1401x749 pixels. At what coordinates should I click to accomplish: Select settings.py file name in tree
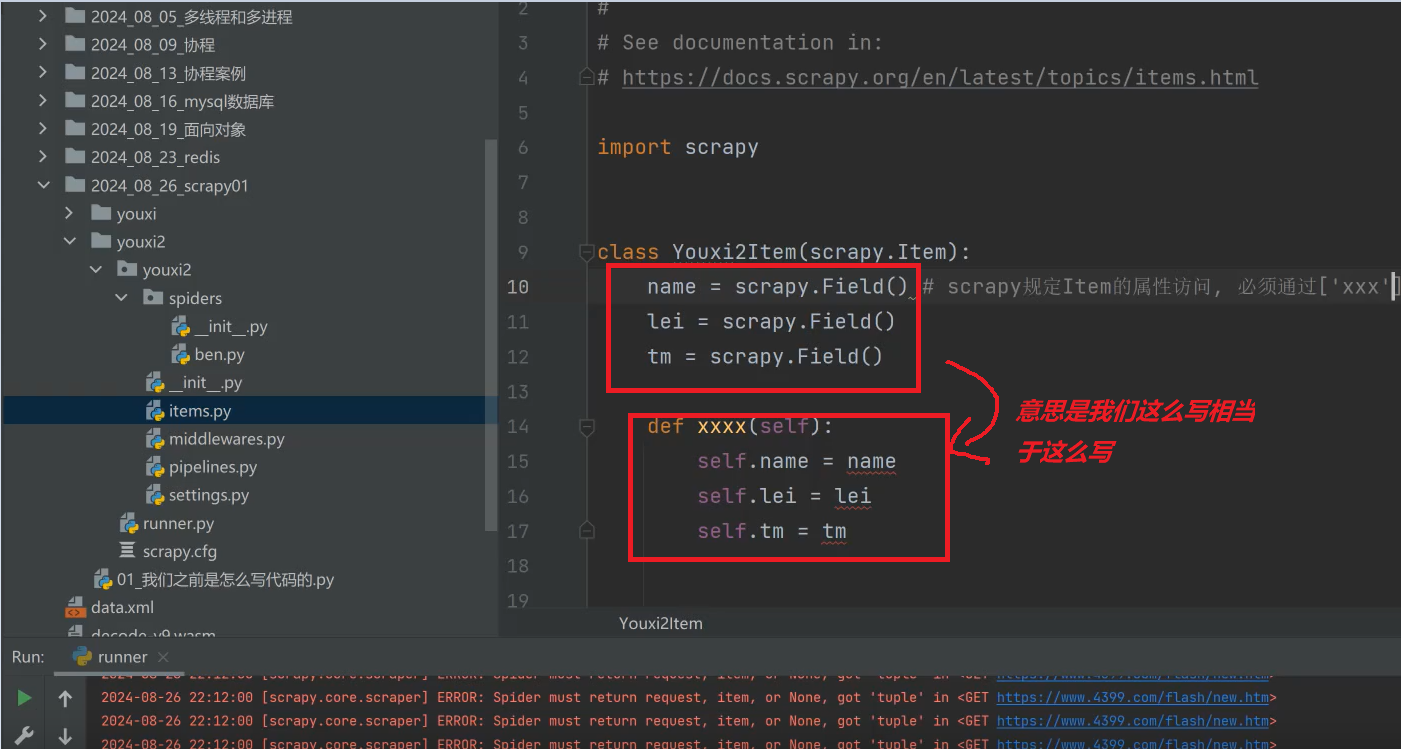pyautogui.click(x=209, y=495)
